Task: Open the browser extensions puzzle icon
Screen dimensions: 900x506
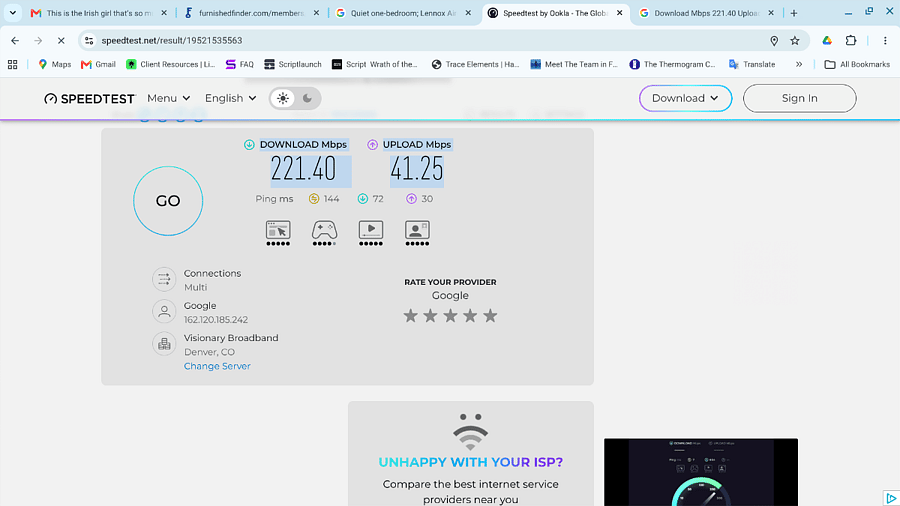Action: coord(851,41)
